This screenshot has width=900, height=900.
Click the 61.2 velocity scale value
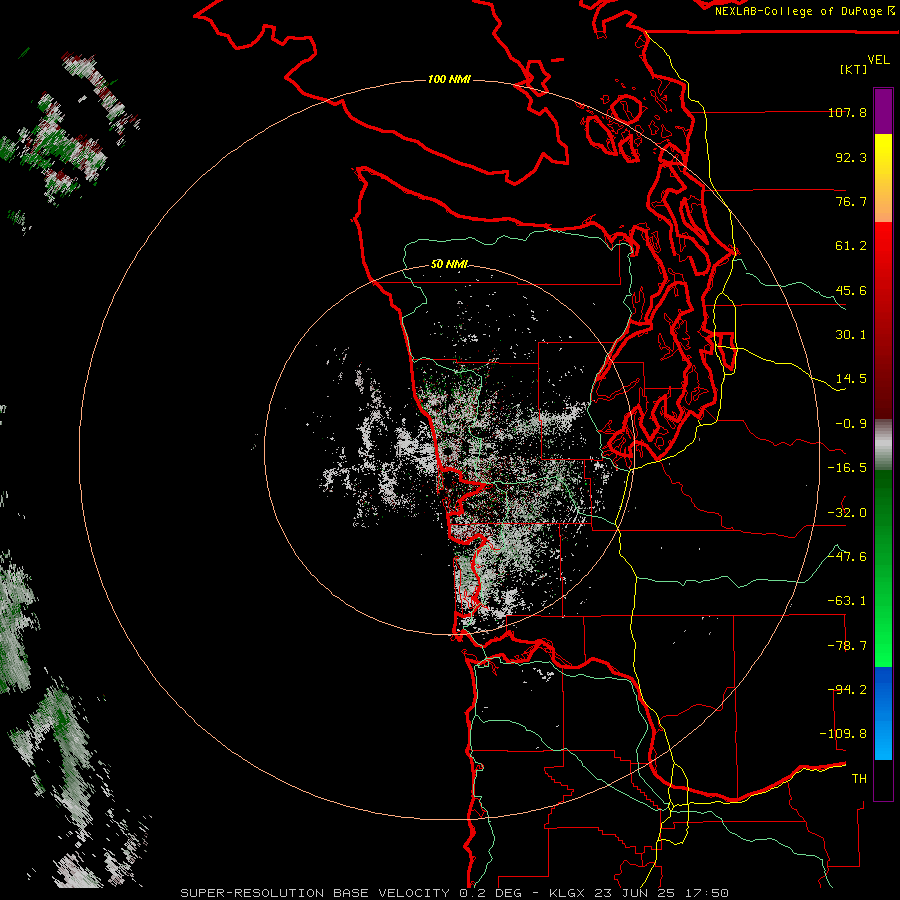tap(851, 246)
